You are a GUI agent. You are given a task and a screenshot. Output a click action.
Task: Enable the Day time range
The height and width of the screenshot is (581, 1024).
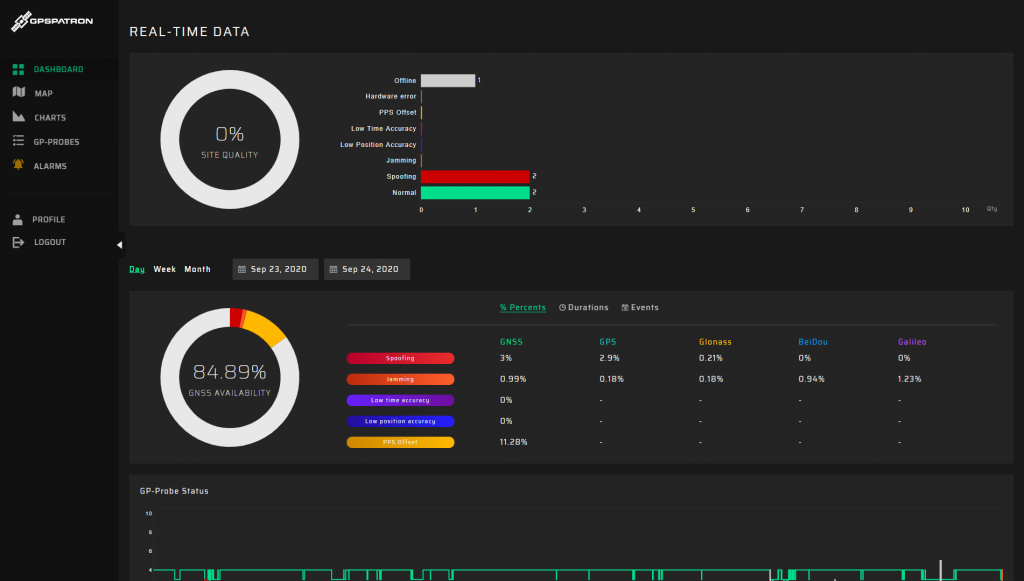tap(137, 269)
